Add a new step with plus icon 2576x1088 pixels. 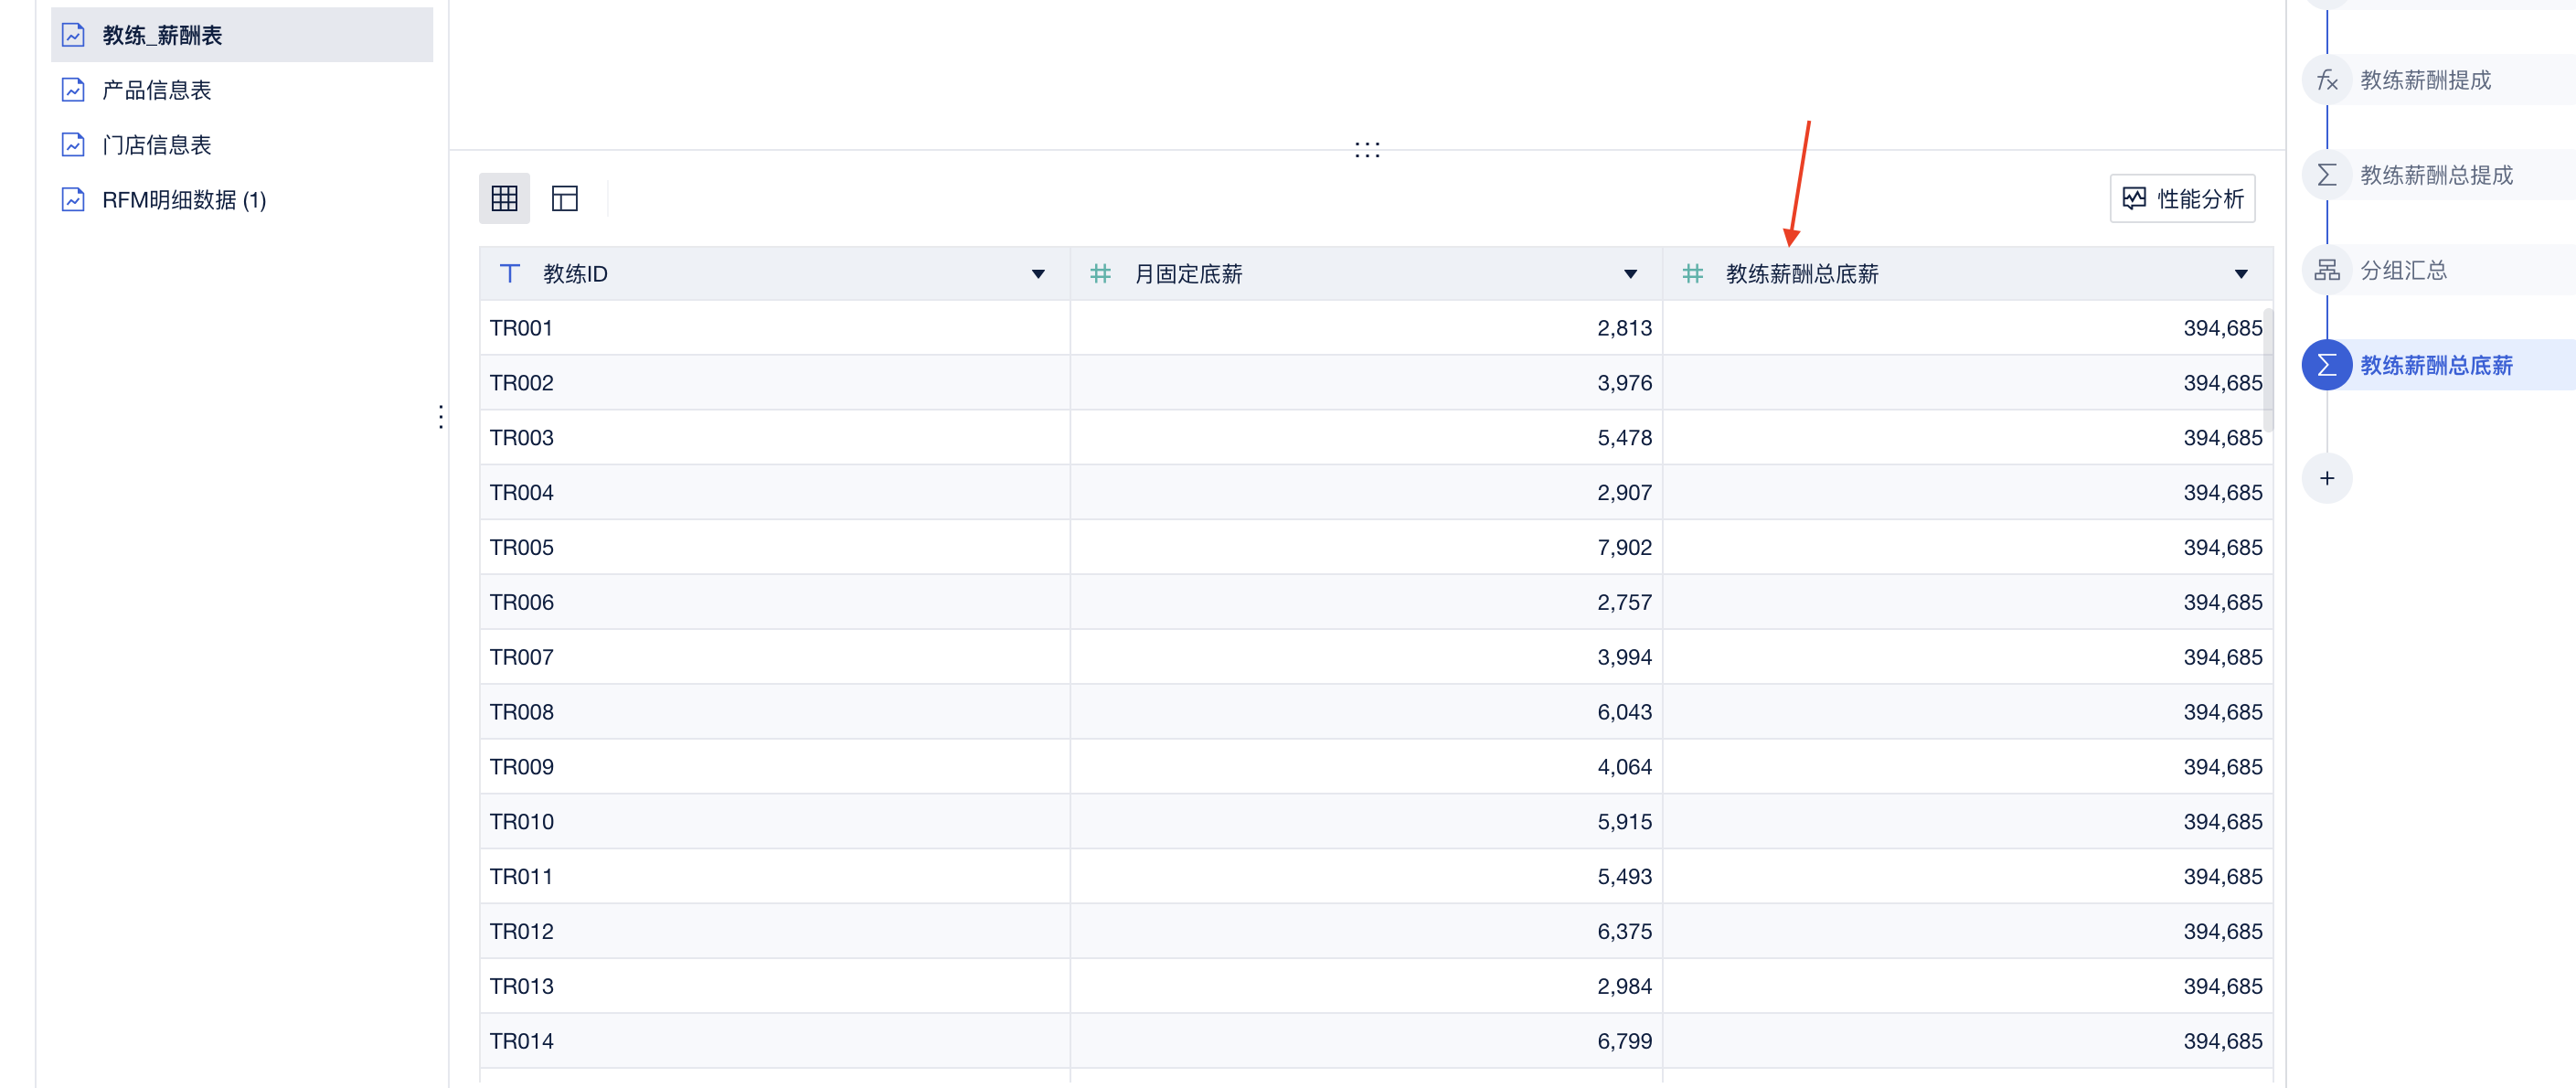click(x=2326, y=478)
